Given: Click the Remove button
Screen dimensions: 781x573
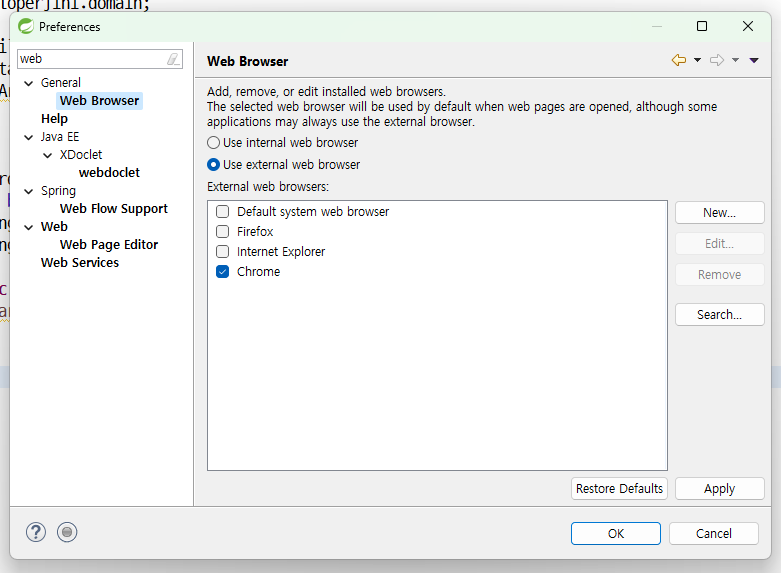Looking at the screenshot, I should click(x=719, y=275).
